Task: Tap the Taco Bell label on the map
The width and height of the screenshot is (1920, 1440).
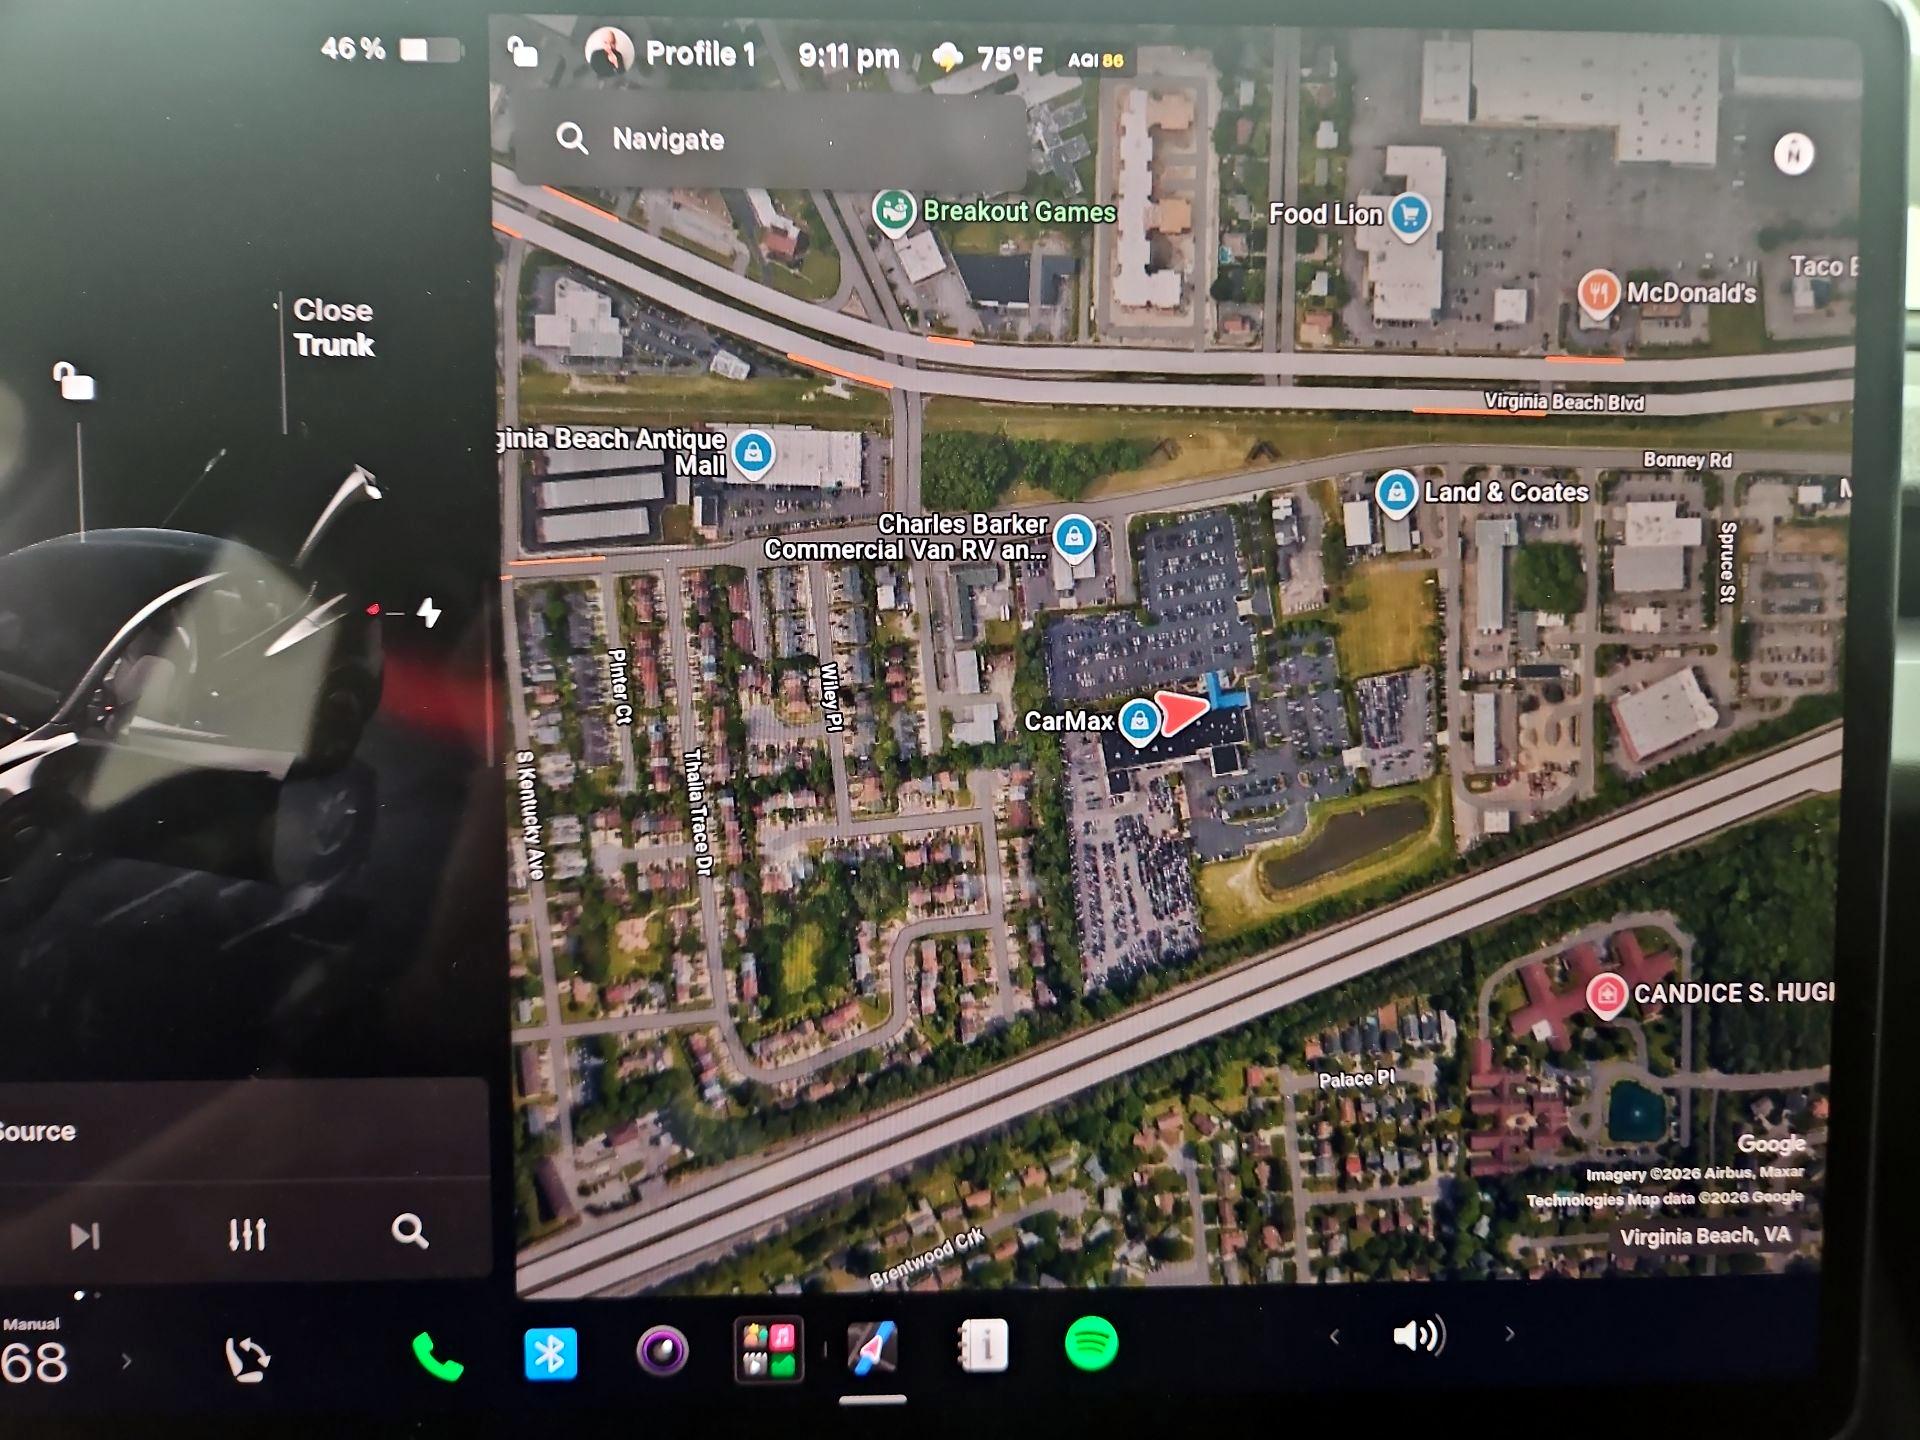Action: click(x=1823, y=266)
